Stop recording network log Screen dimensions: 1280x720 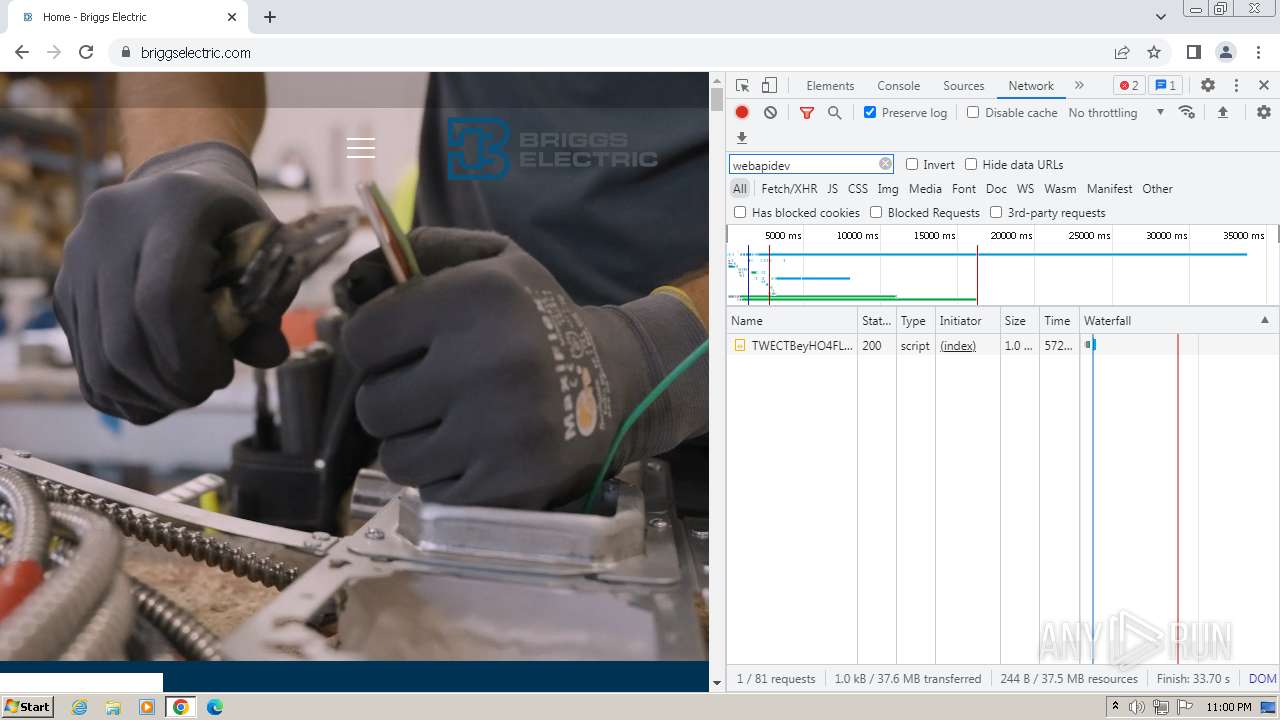(x=742, y=113)
